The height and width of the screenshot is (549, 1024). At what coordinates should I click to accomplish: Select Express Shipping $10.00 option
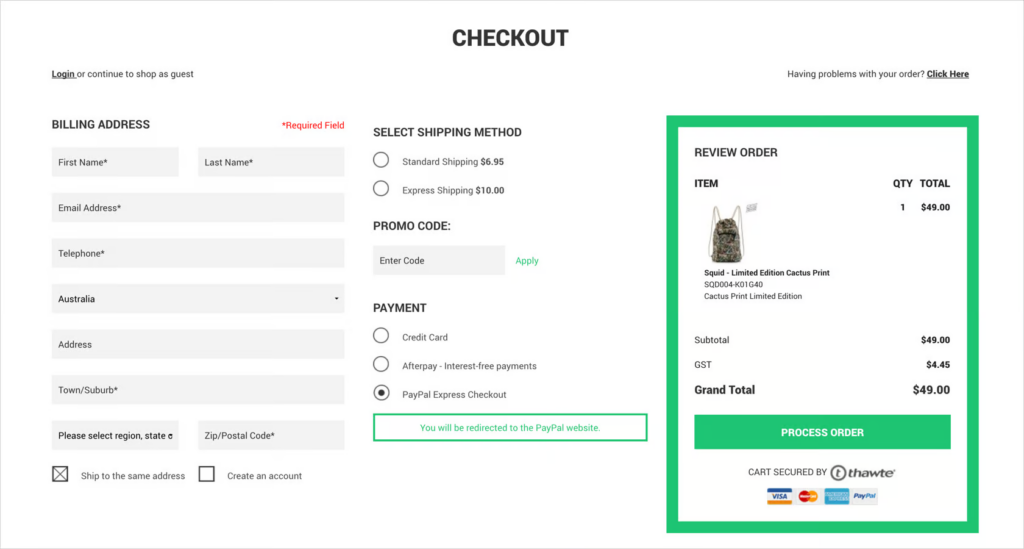click(381, 188)
